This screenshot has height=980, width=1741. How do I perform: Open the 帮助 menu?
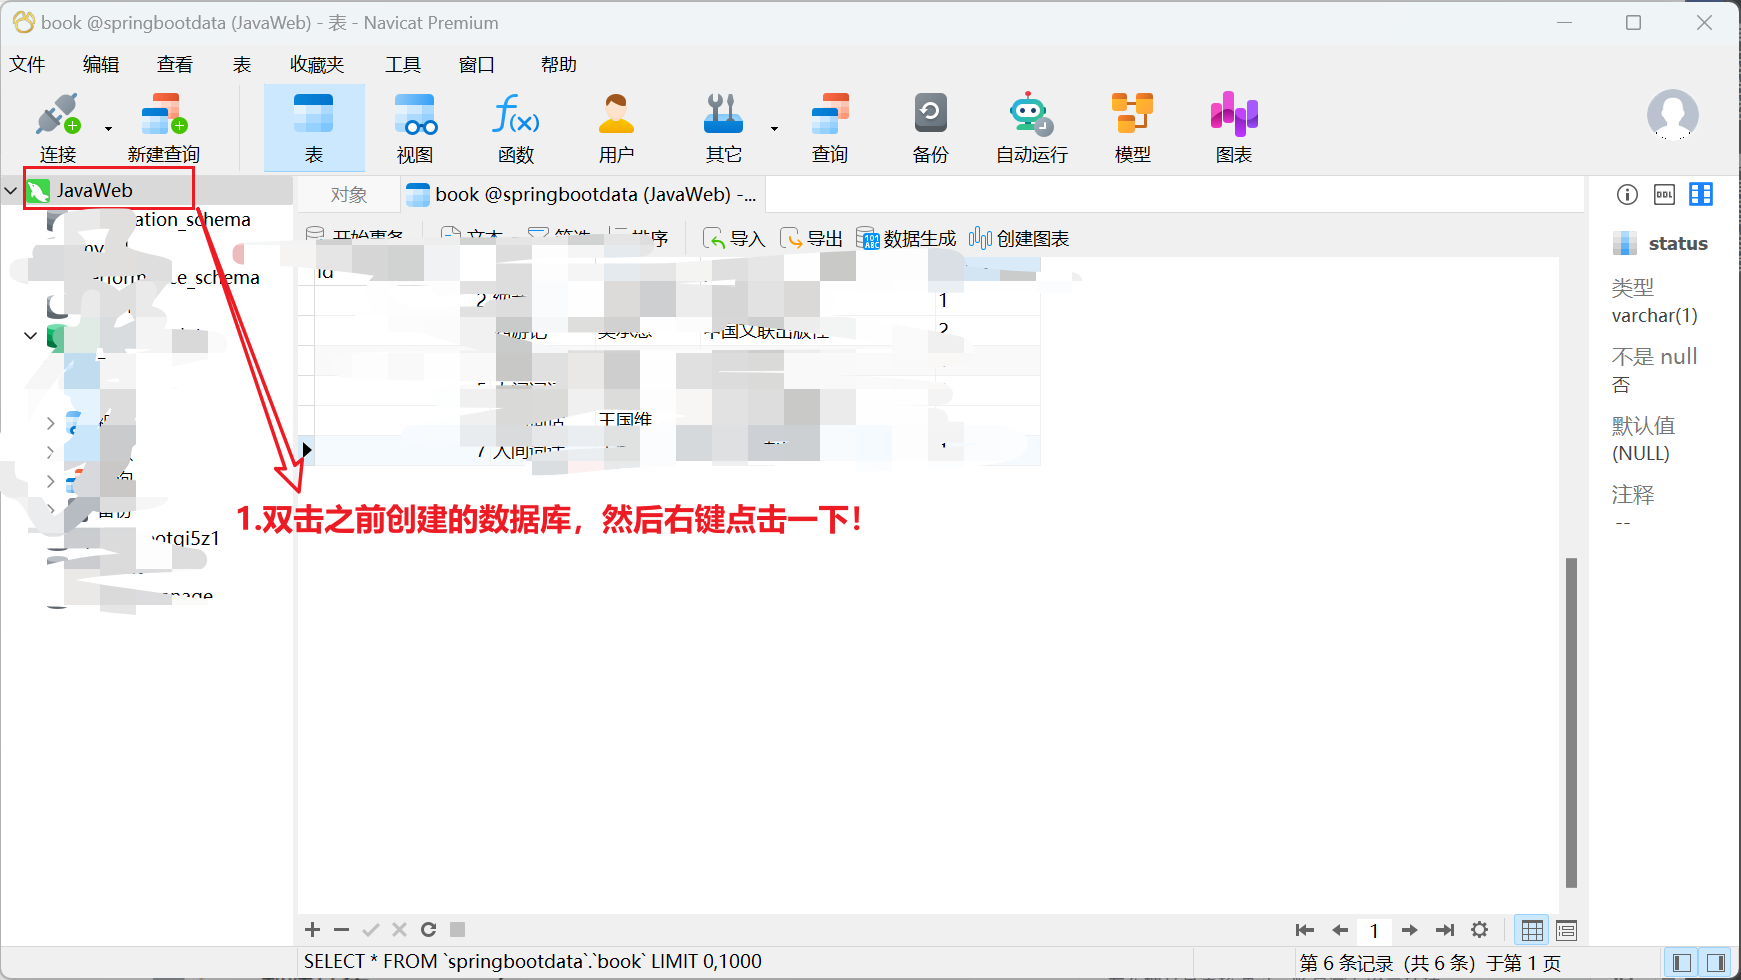[x=559, y=64]
